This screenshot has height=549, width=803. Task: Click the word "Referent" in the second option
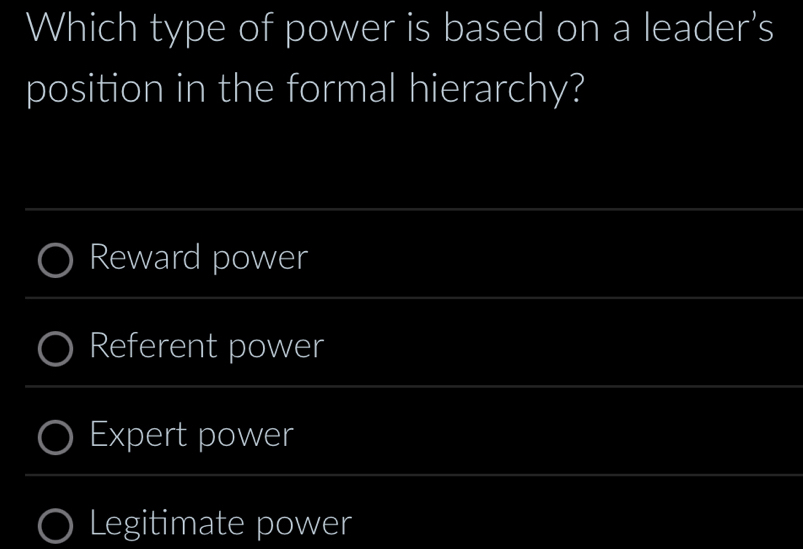[x=153, y=347]
